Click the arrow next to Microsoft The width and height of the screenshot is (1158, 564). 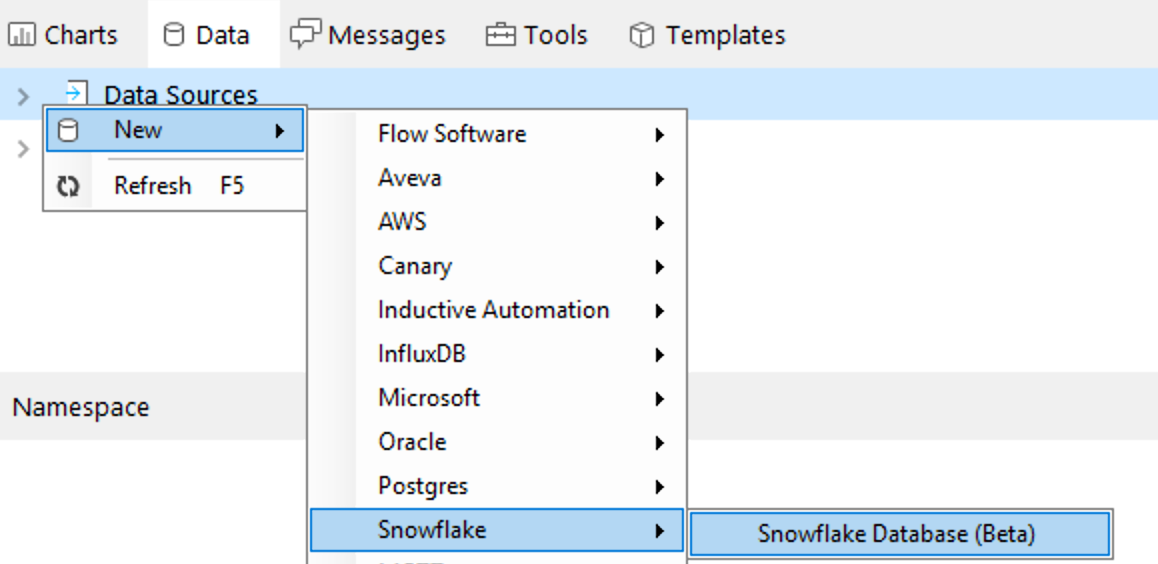[x=659, y=399]
